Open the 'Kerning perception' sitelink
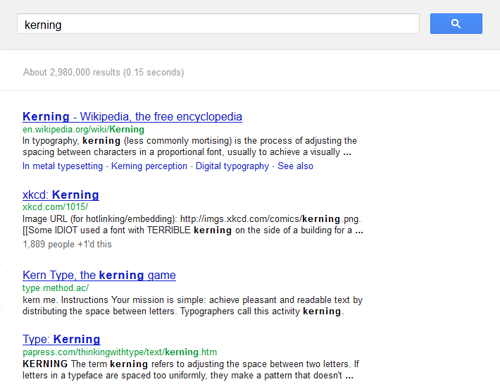 149,166
